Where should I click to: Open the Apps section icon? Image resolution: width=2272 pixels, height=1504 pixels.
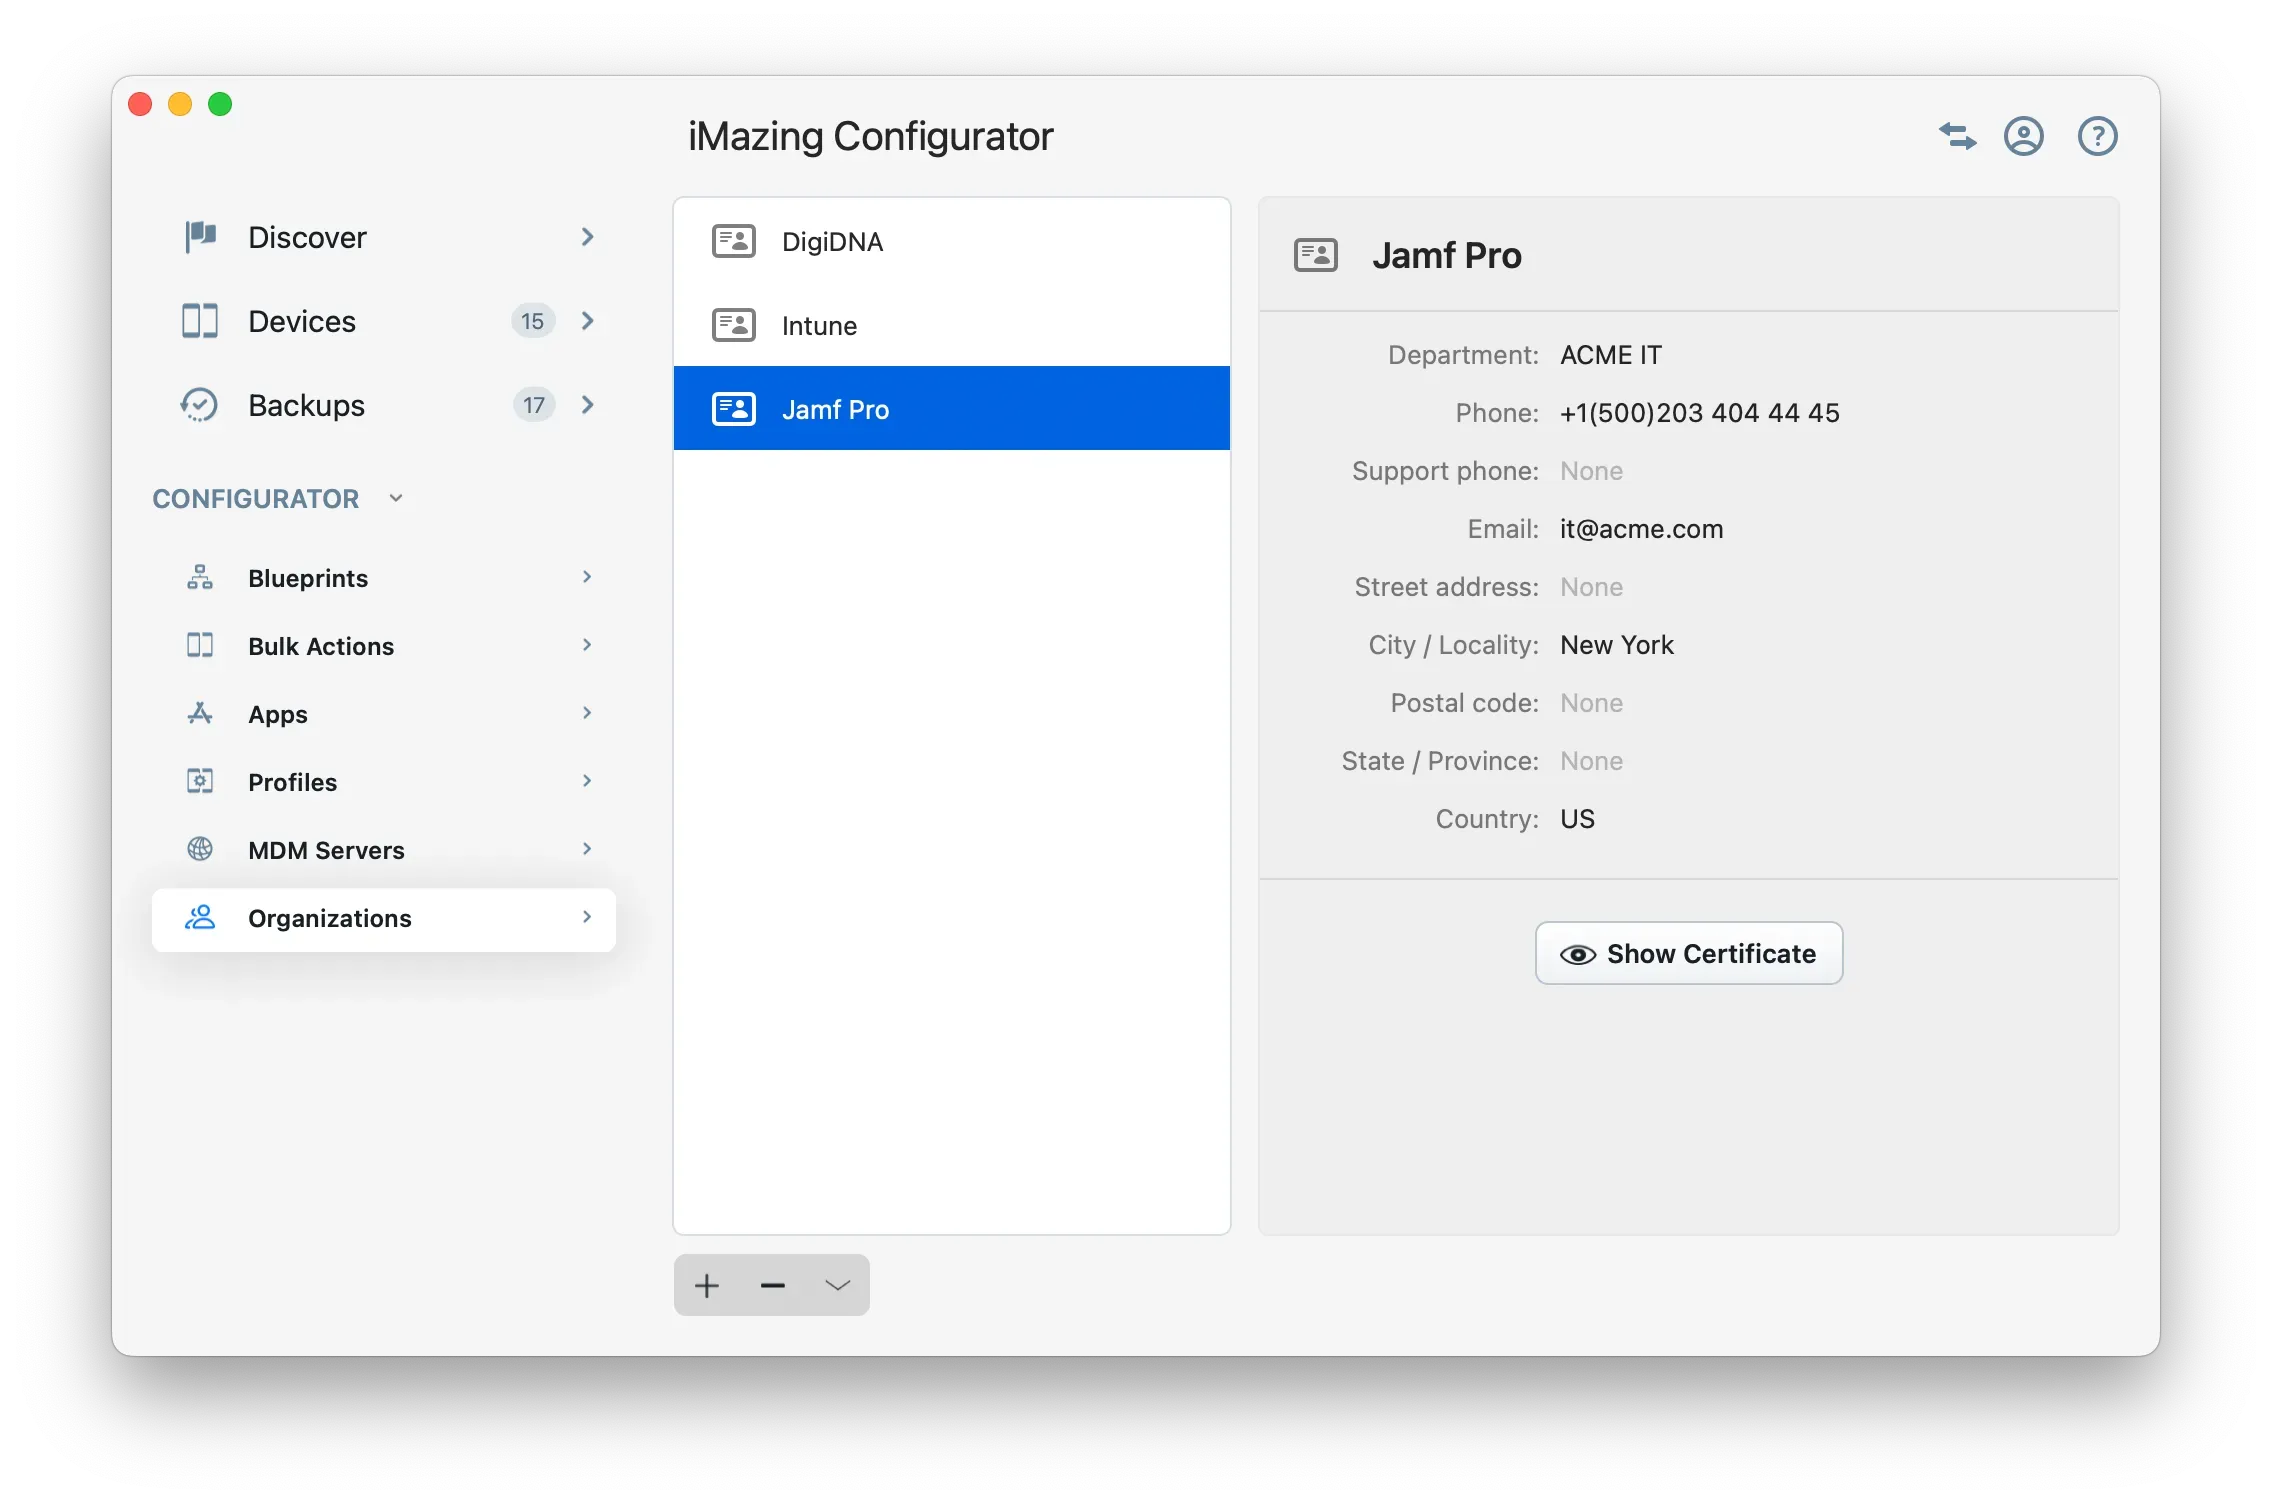tap(199, 713)
